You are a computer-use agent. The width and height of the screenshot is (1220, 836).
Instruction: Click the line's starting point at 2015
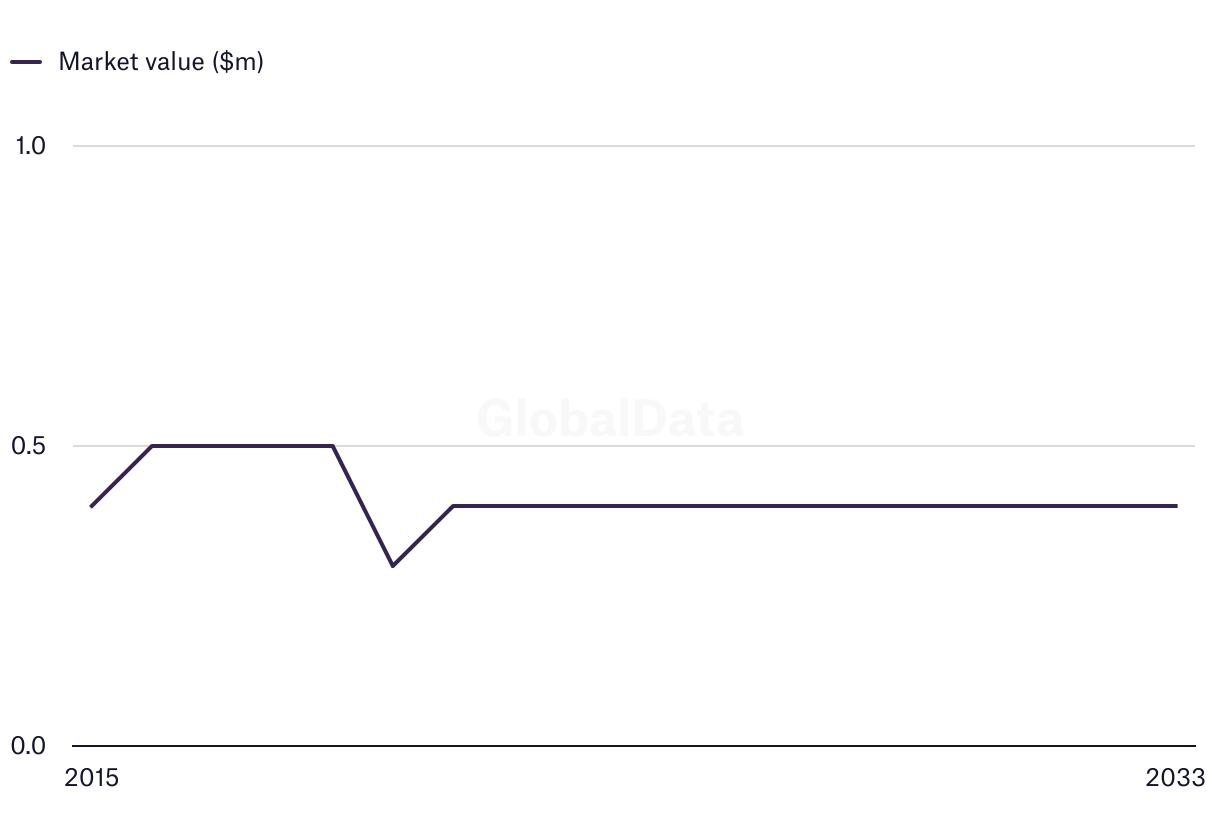(91, 506)
